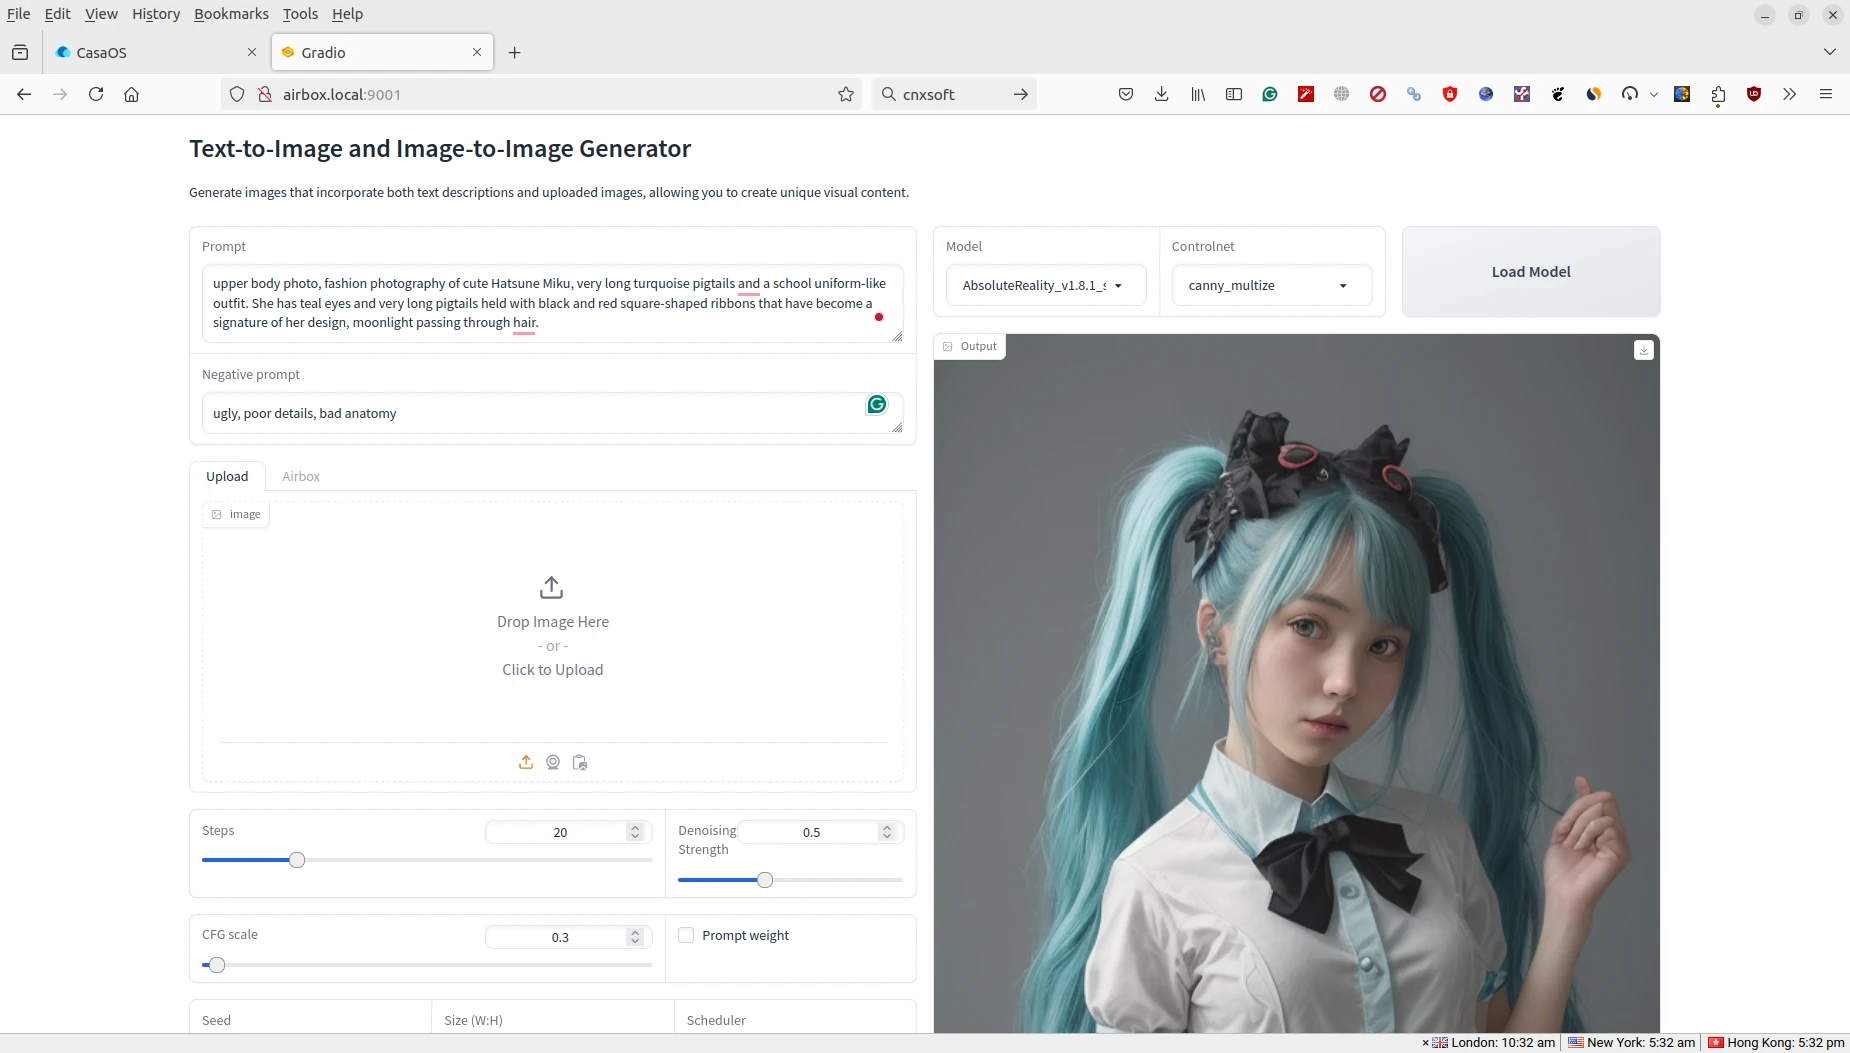The width and height of the screenshot is (1850, 1053).
Task: Switch to the CasaOS browser tab
Action: pyautogui.click(x=155, y=52)
